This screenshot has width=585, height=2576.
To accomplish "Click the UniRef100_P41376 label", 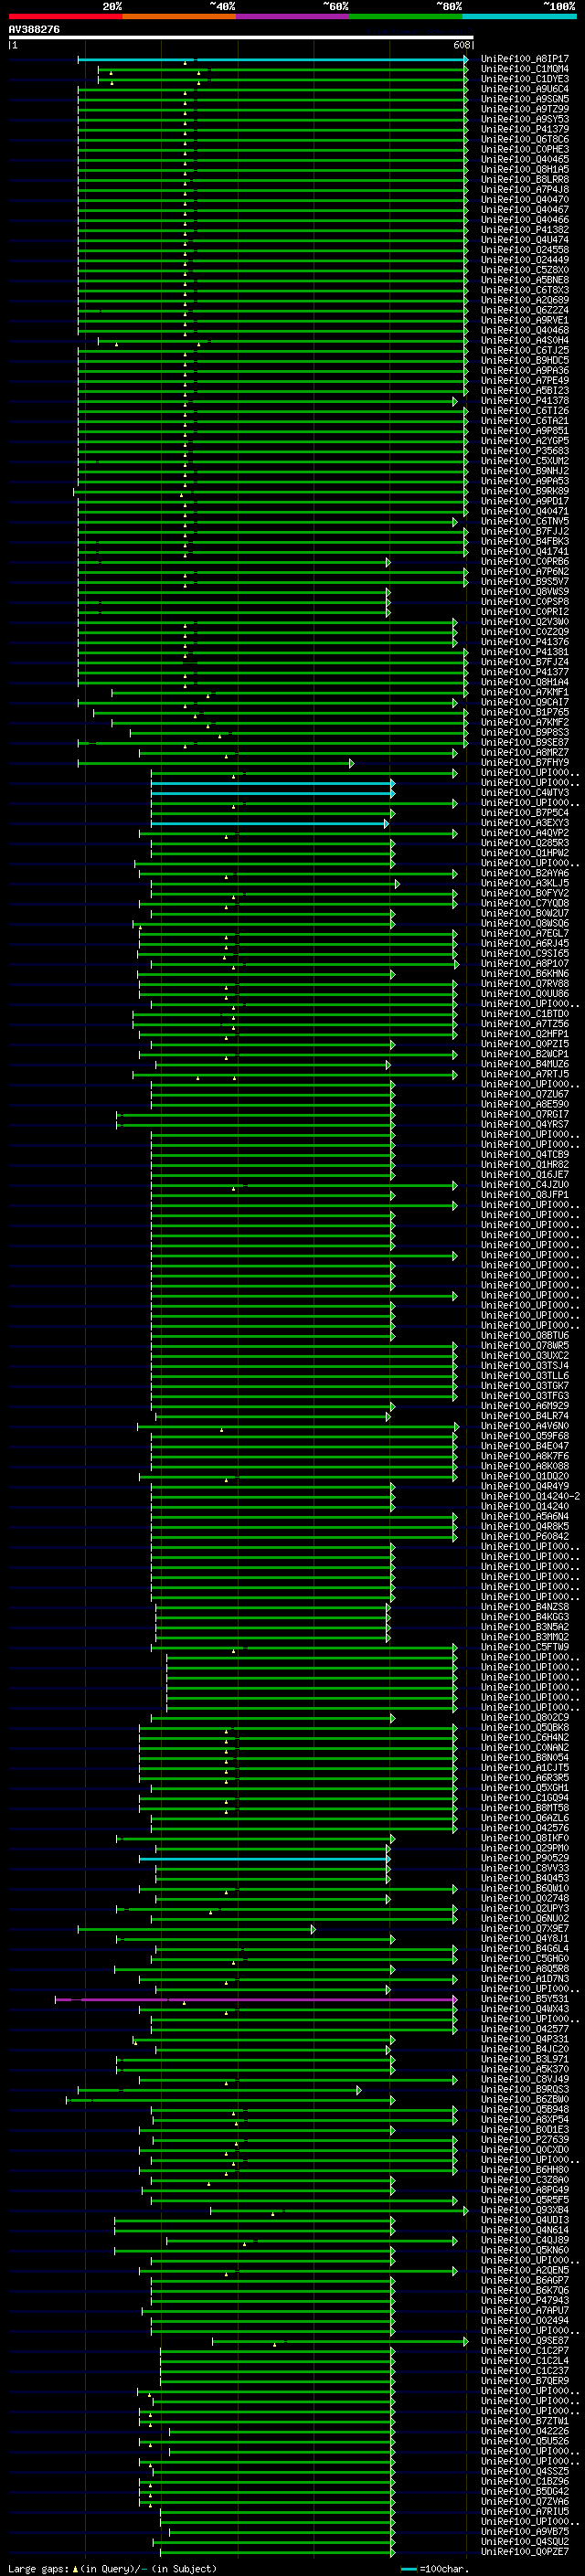I will pyautogui.click(x=524, y=642).
